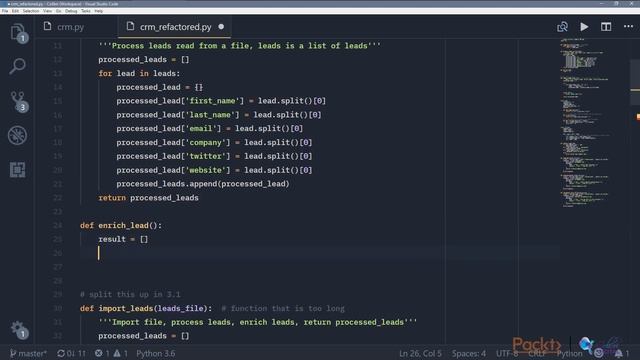This screenshot has width=640, height=360.
Task: Open the Search view in activity bar
Action: (x=18, y=66)
